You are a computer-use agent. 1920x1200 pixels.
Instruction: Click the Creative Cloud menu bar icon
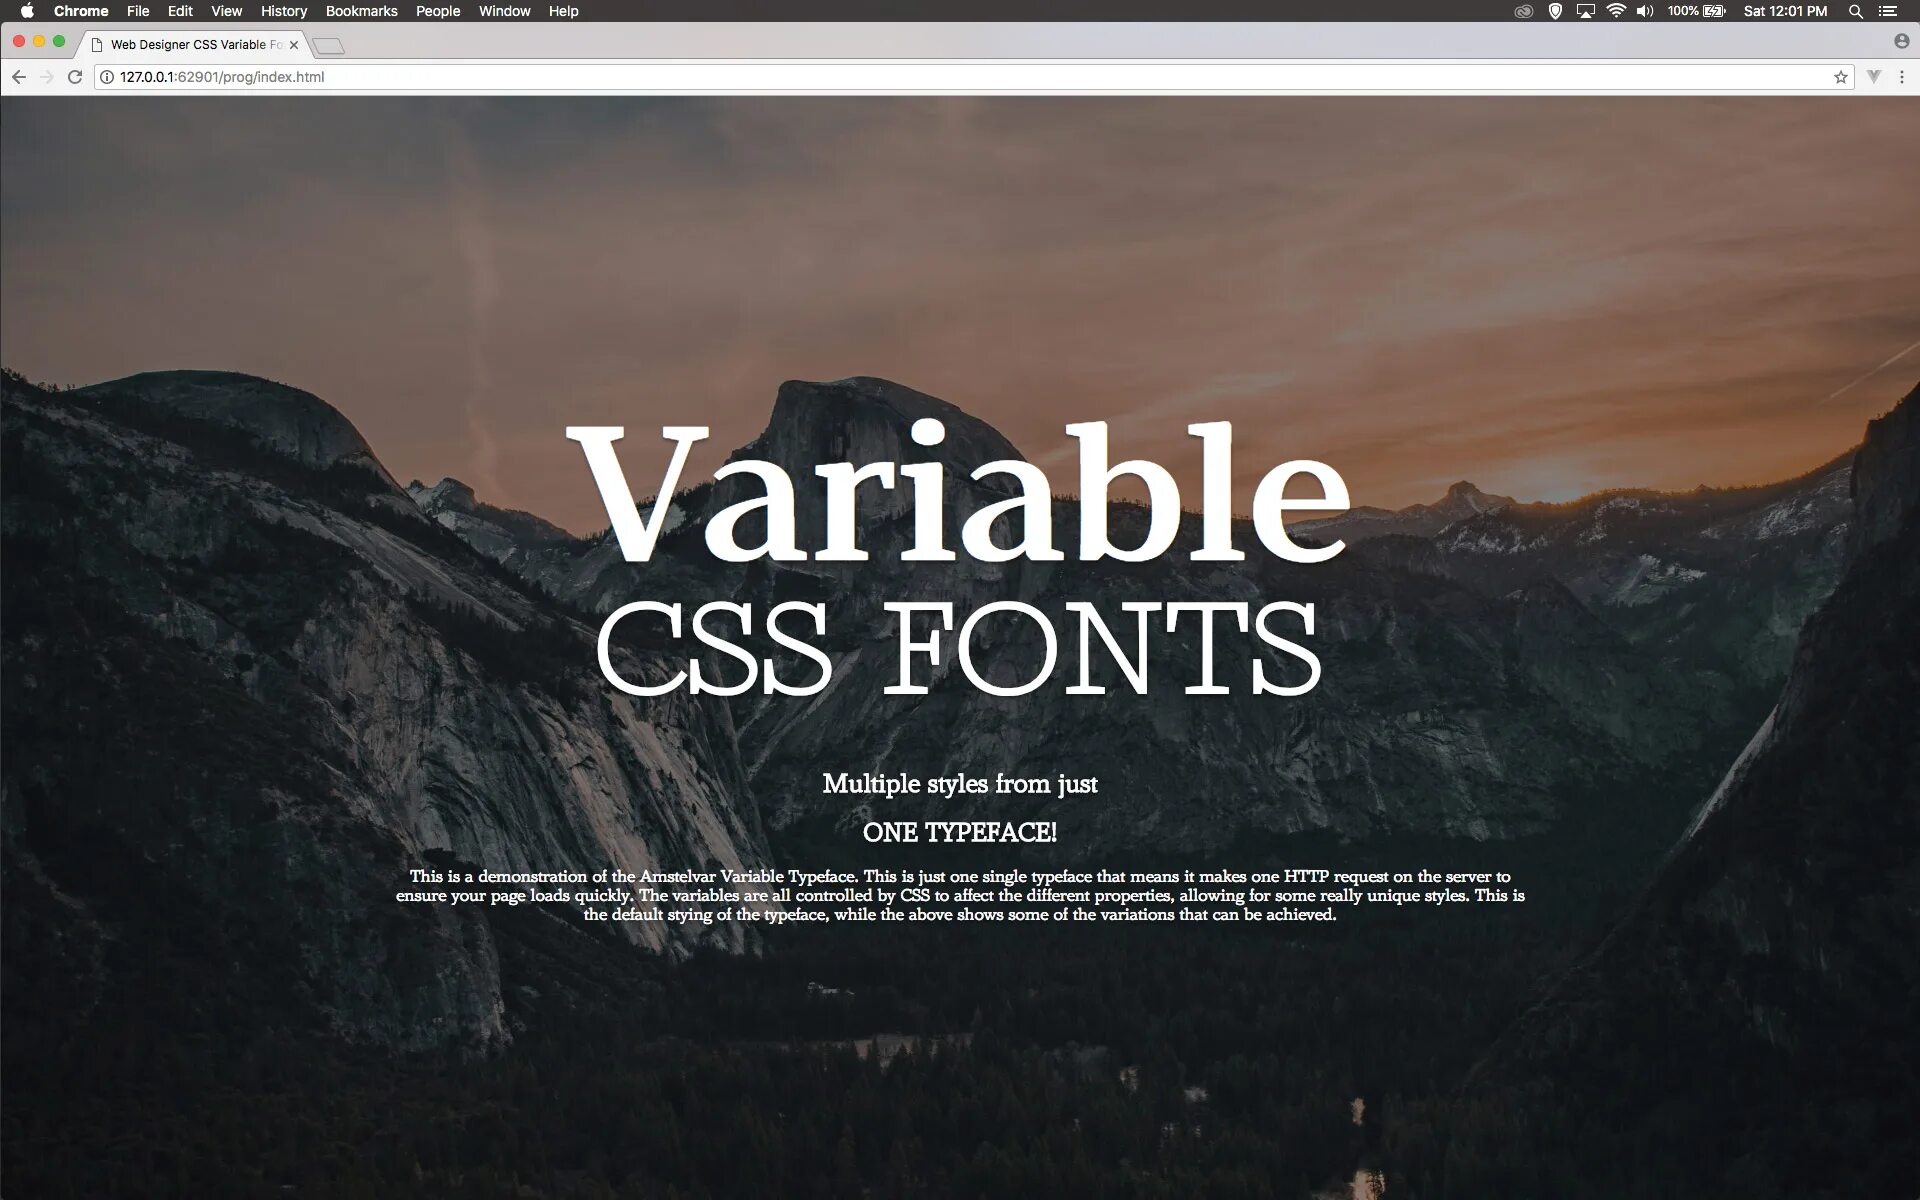pos(1522,11)
